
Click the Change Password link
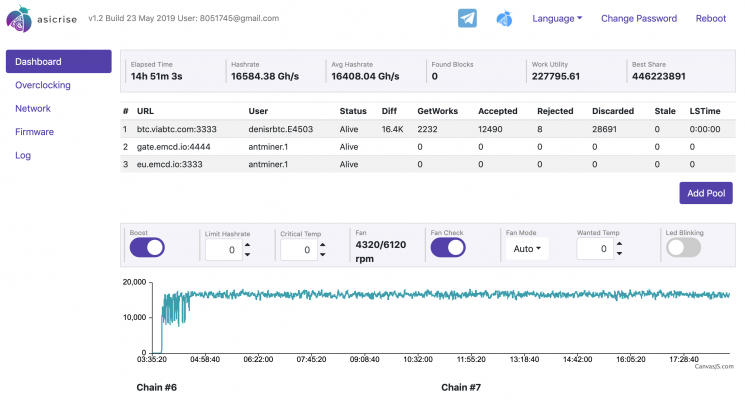point(639,18)
